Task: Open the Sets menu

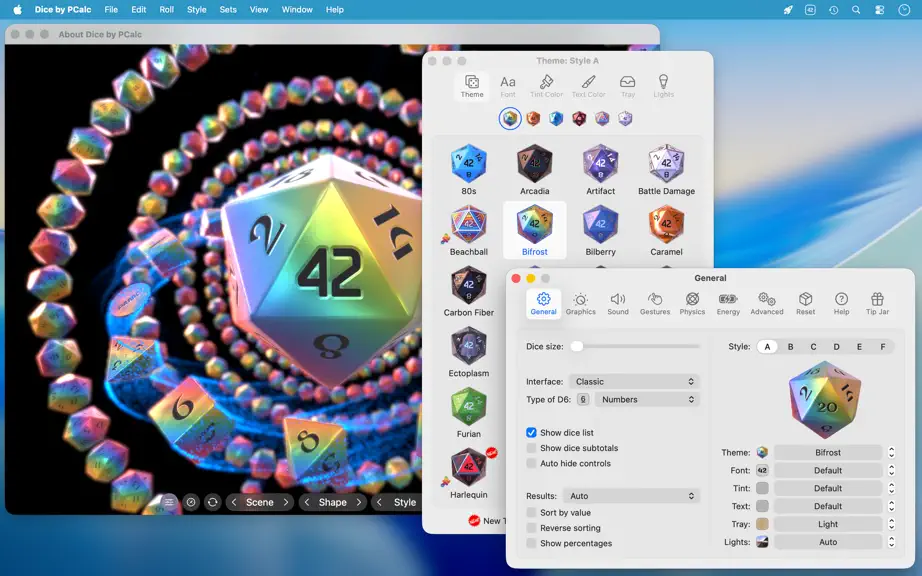Action: pyautogui.click(x=228, y=9)
